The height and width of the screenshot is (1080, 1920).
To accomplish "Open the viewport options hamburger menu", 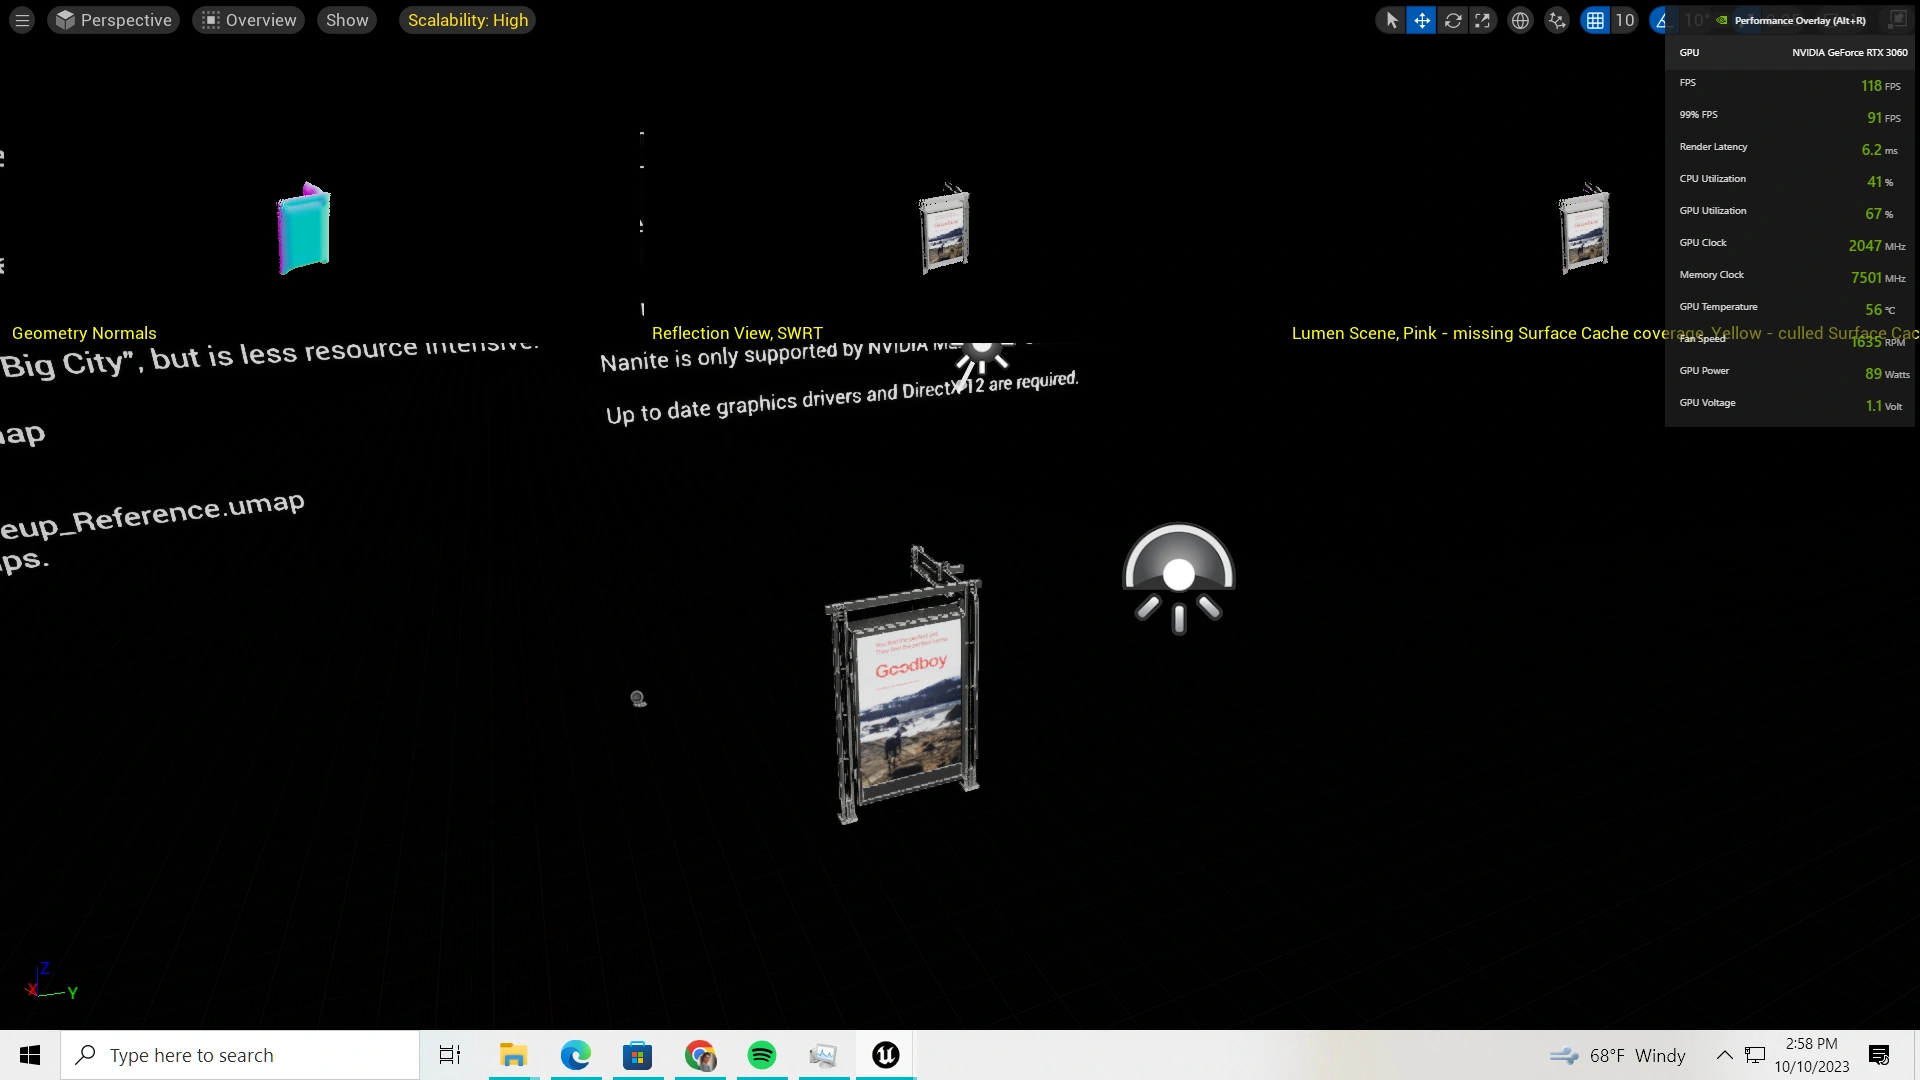I will click(22, 20).
